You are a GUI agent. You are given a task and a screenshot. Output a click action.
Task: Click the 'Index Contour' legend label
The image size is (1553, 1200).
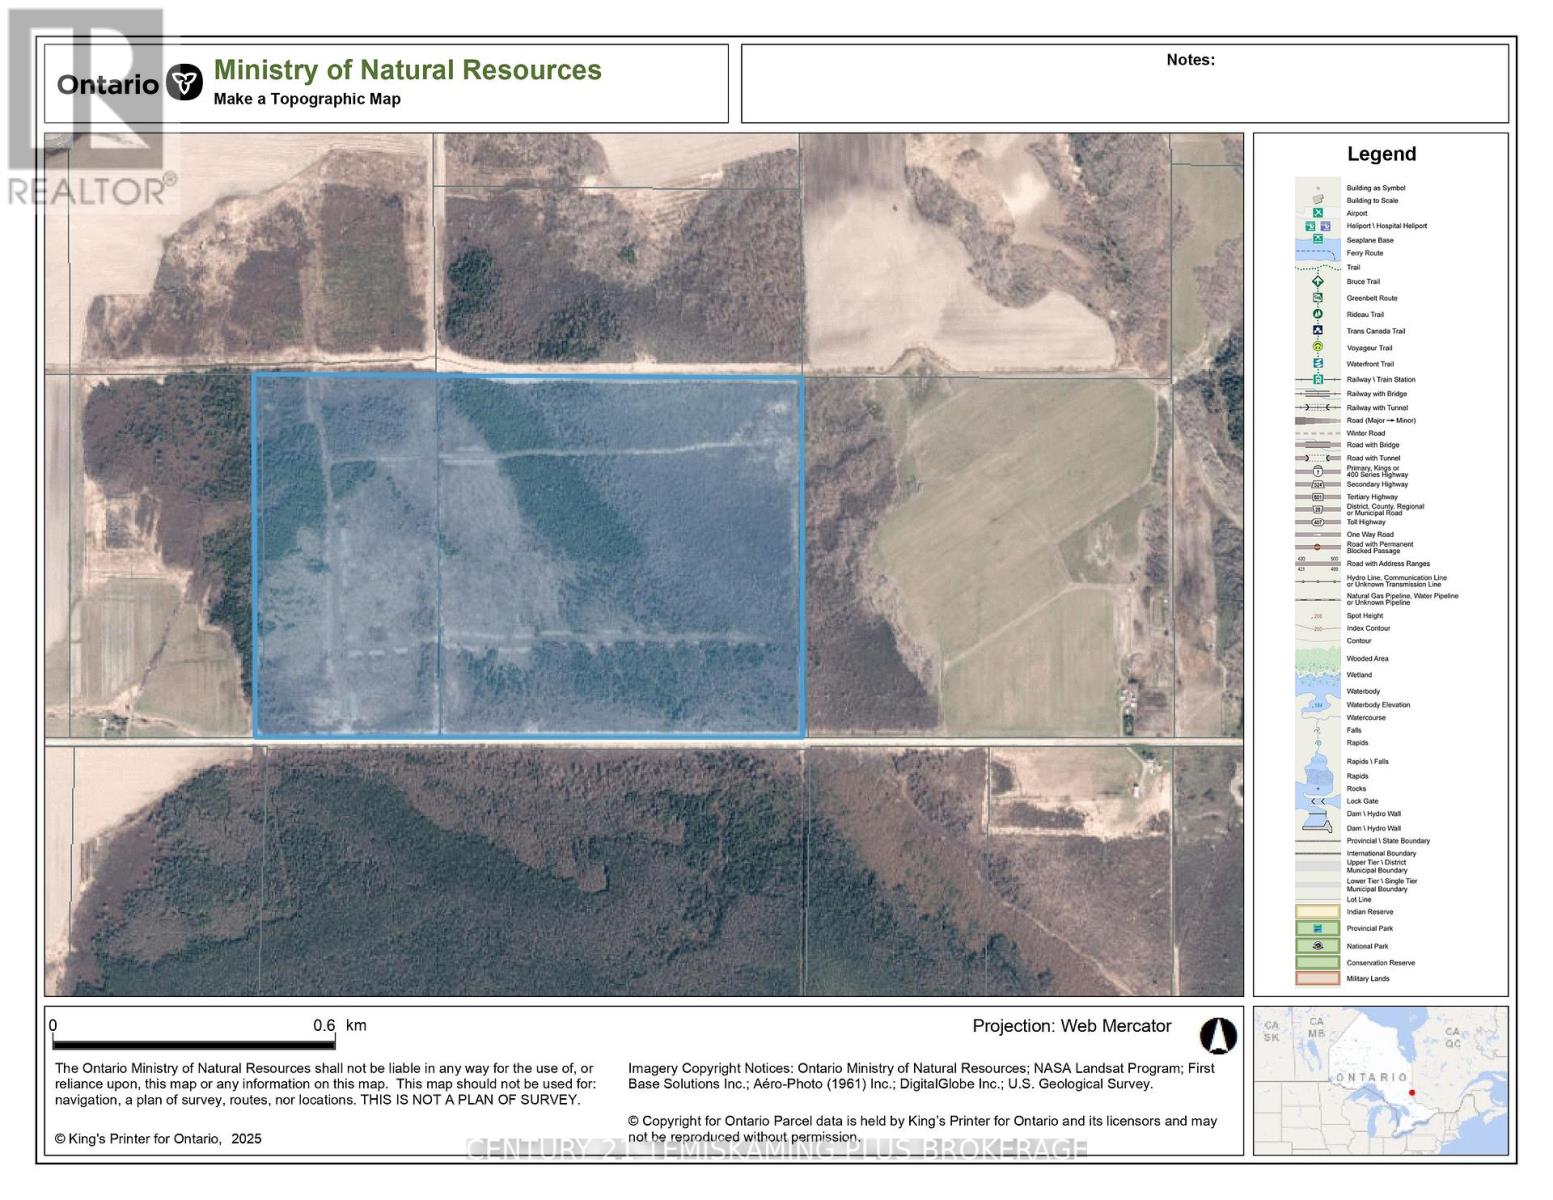[1367, 628]
